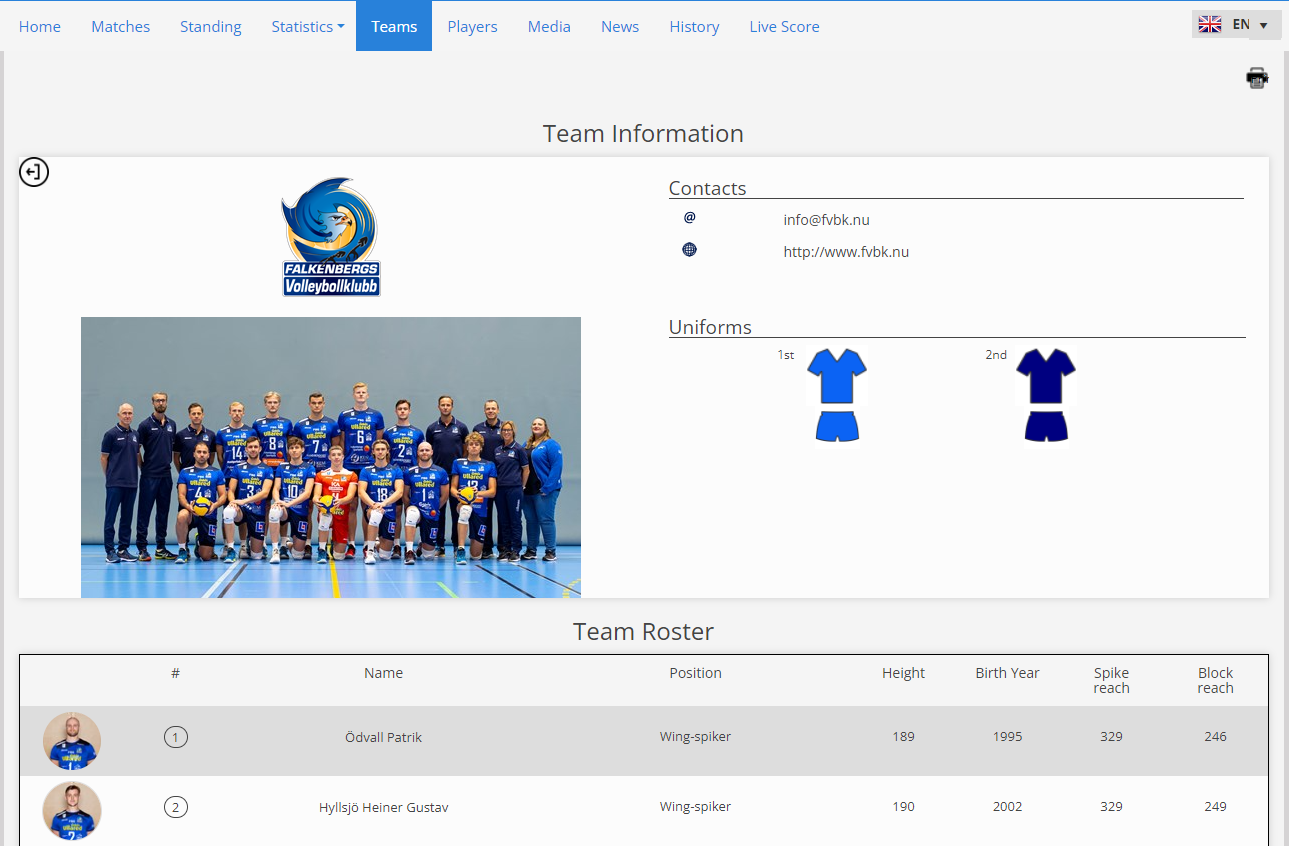
Task: Click jersey number 2 circle
Action: point(176,807)
